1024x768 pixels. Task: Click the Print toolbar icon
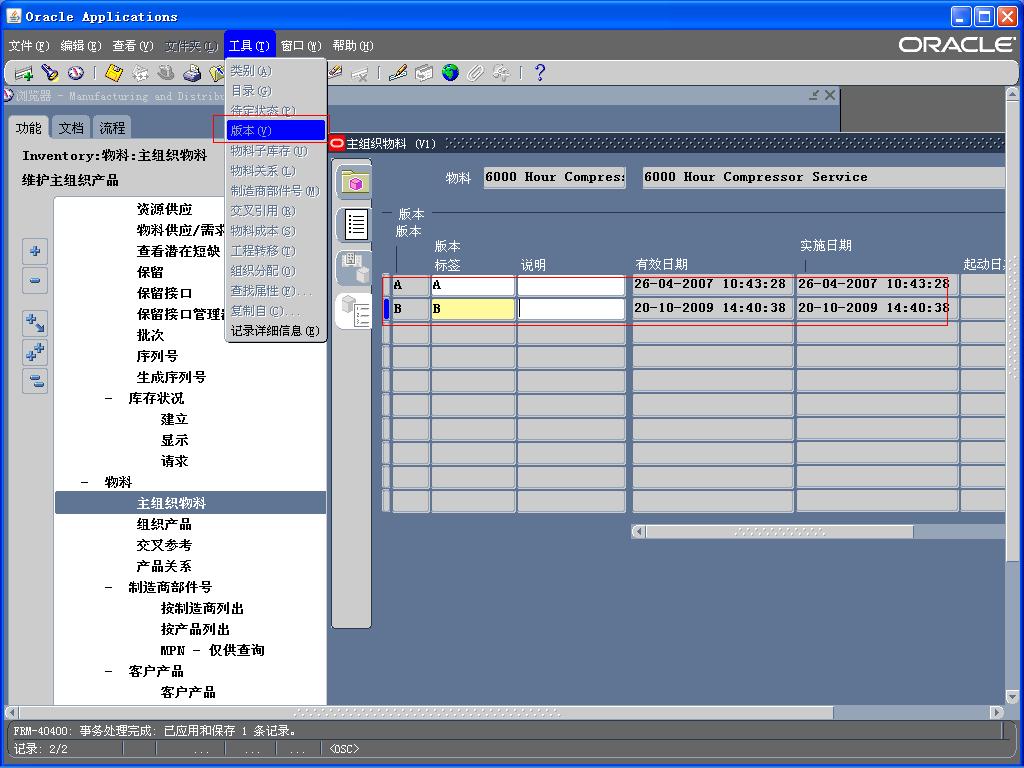(192, 73)
